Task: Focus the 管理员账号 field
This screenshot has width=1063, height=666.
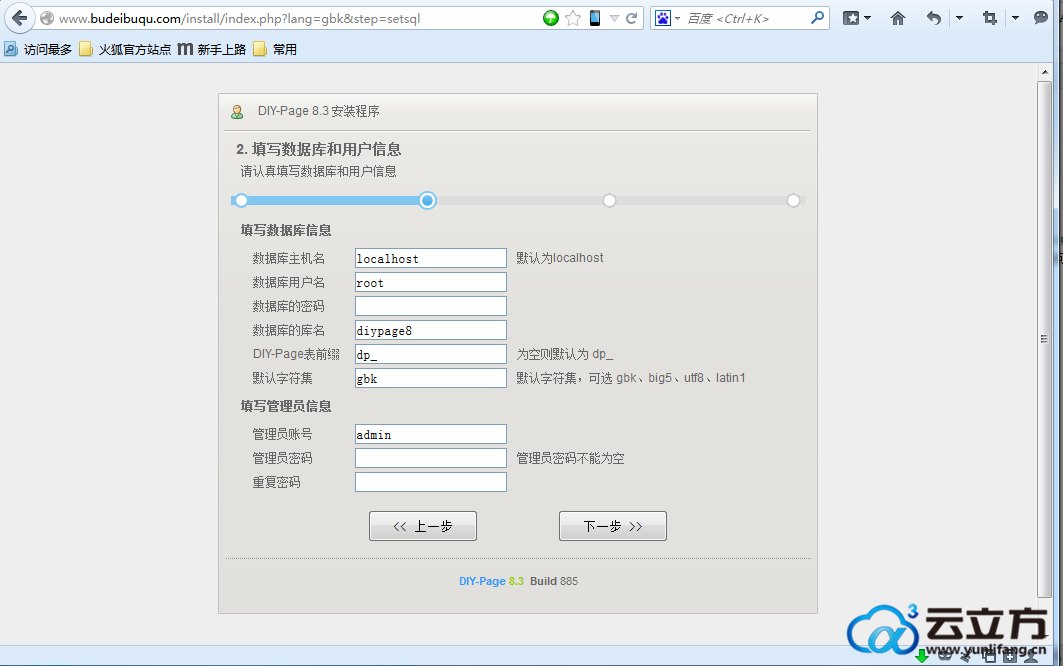Action: coord(430,434)
